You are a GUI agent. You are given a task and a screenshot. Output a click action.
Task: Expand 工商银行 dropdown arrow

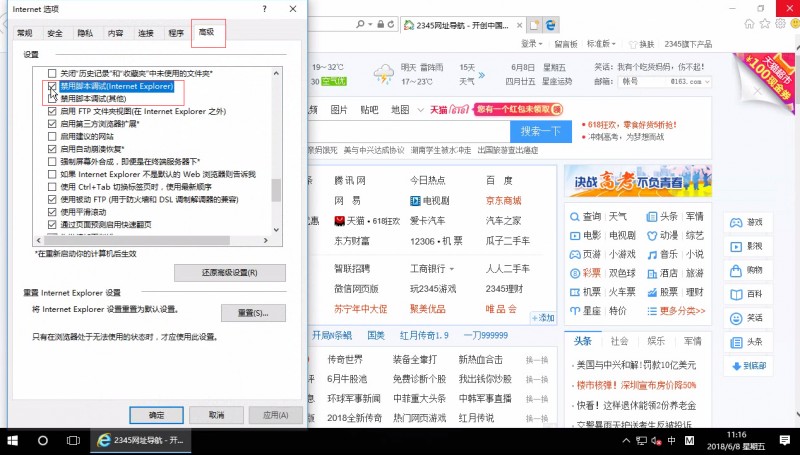pyautogui.click(x=451, y=269)
